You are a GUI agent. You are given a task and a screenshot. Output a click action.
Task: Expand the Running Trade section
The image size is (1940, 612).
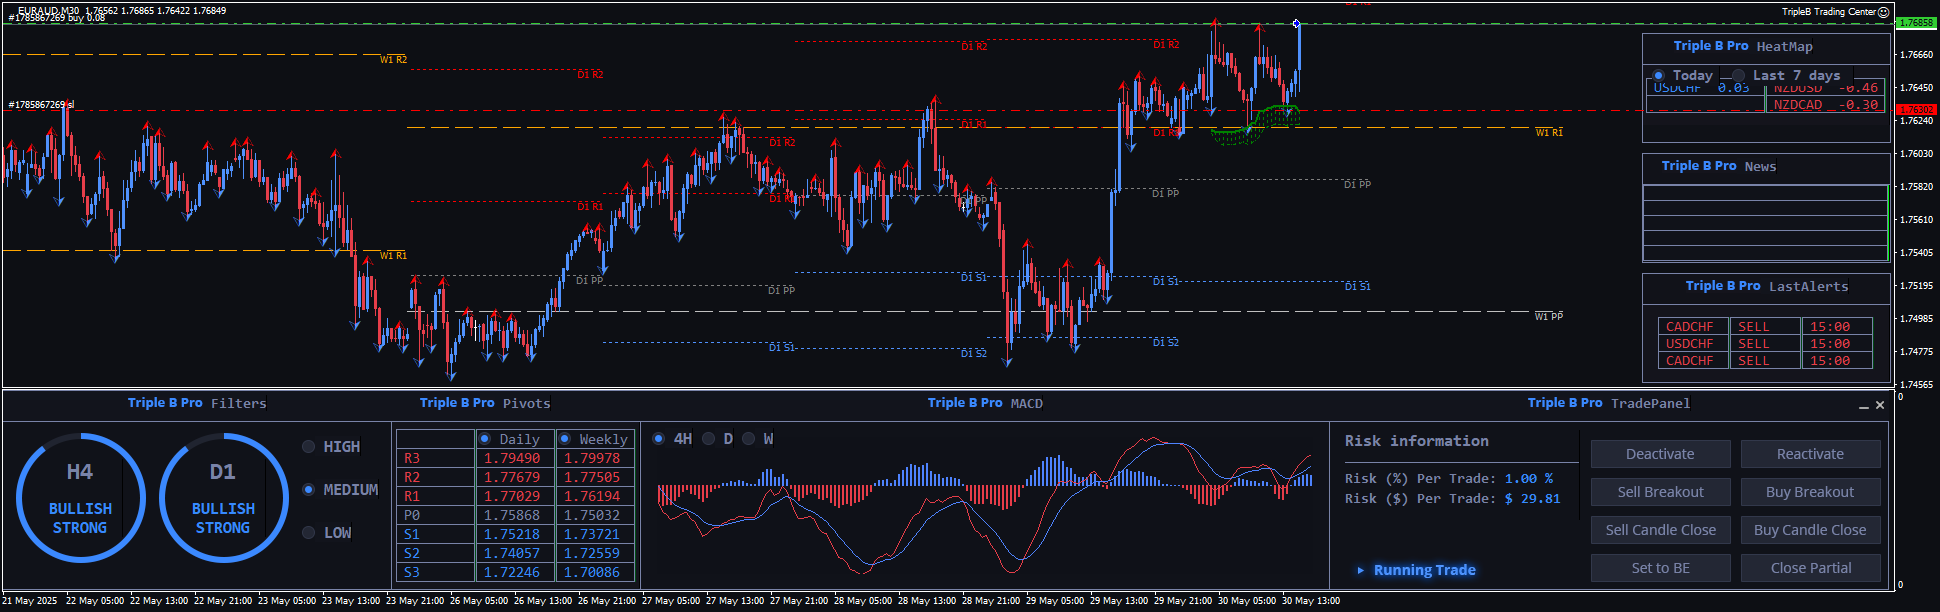(x=1360, y=570)
